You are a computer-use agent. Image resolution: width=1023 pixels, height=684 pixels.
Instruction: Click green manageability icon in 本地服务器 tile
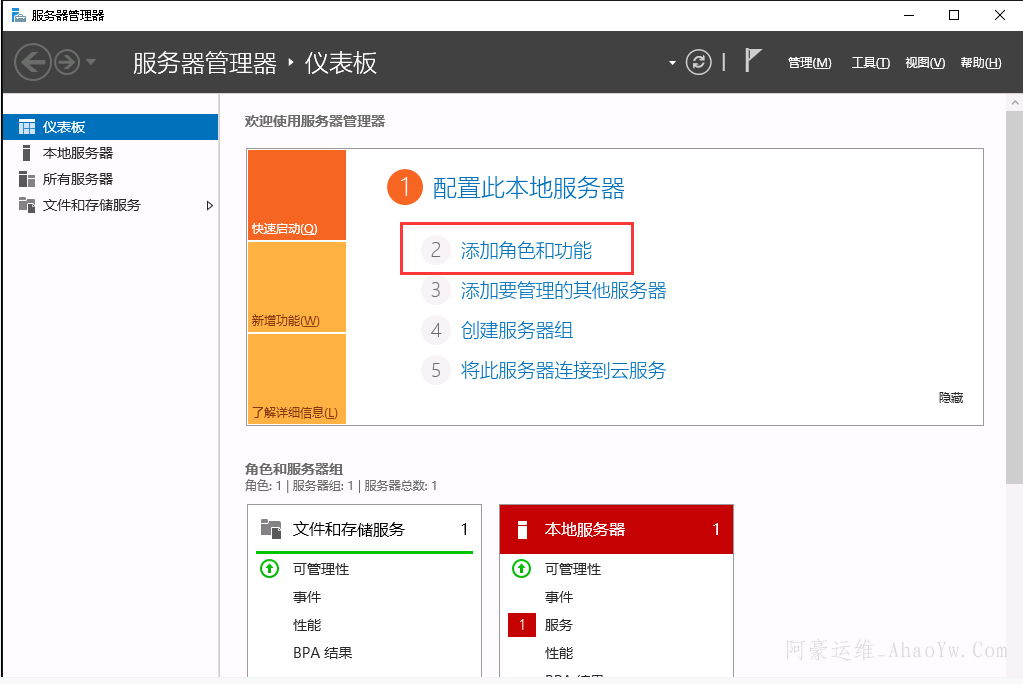pyautogui.click(x=521, y=569)
